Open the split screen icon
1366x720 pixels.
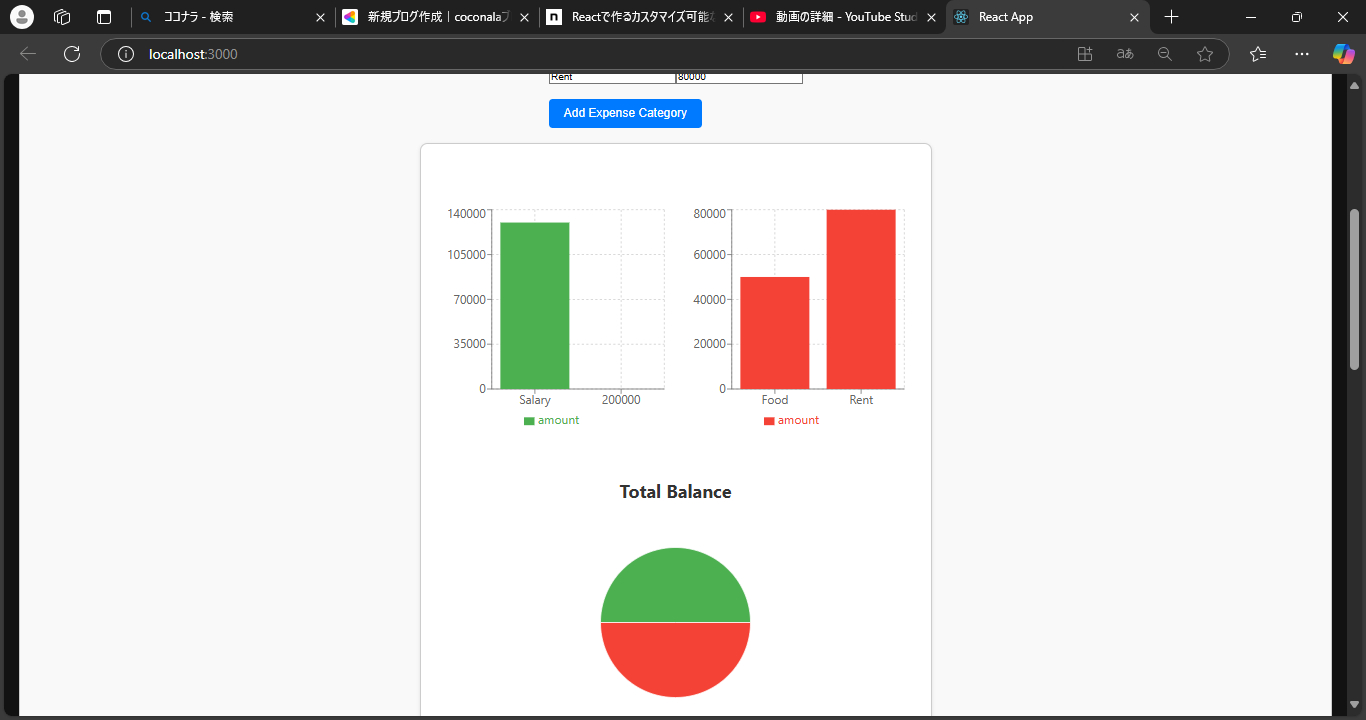pyautogui.click(x=1085, y=54)
